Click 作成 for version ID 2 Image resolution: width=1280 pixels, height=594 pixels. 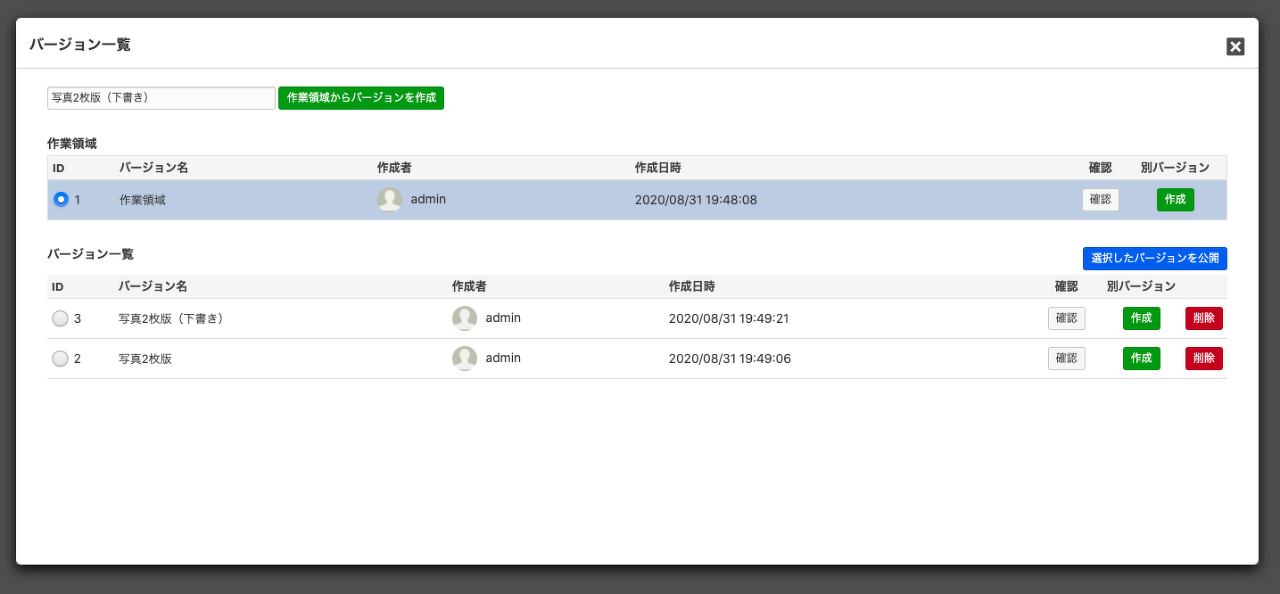[x=1141, y=358]
